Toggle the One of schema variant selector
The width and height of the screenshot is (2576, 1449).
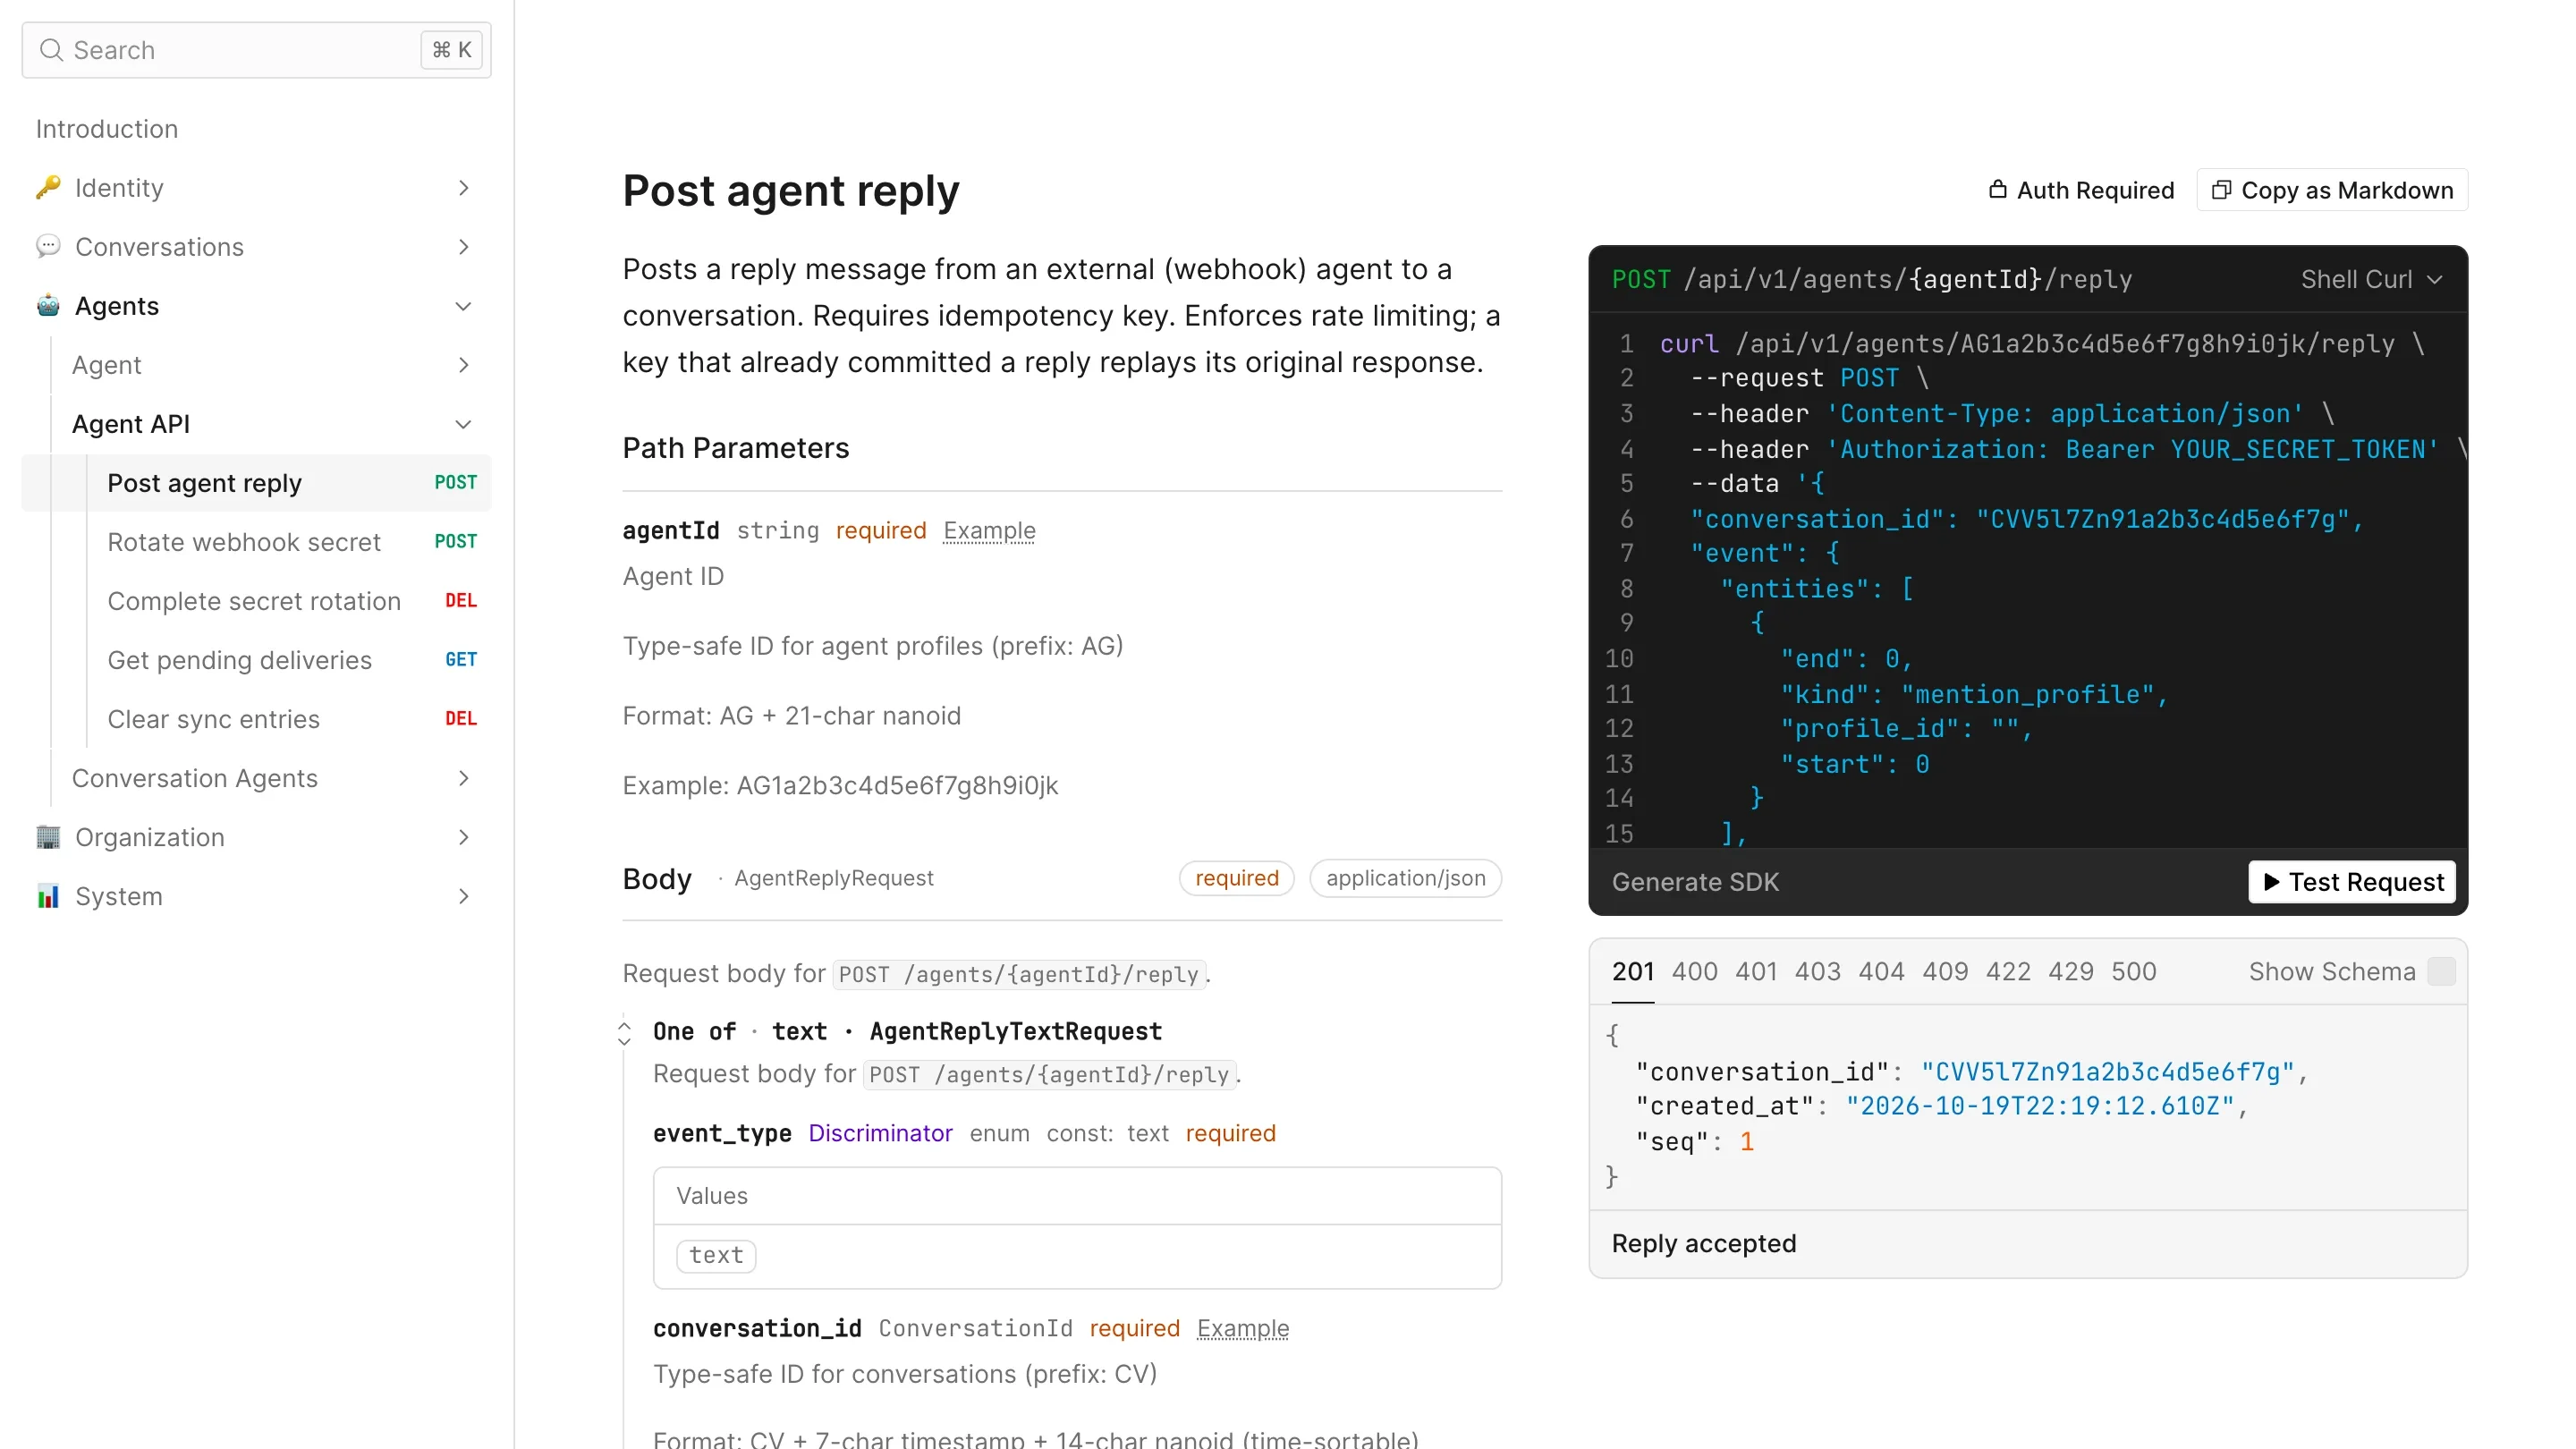click(624, 1033)
